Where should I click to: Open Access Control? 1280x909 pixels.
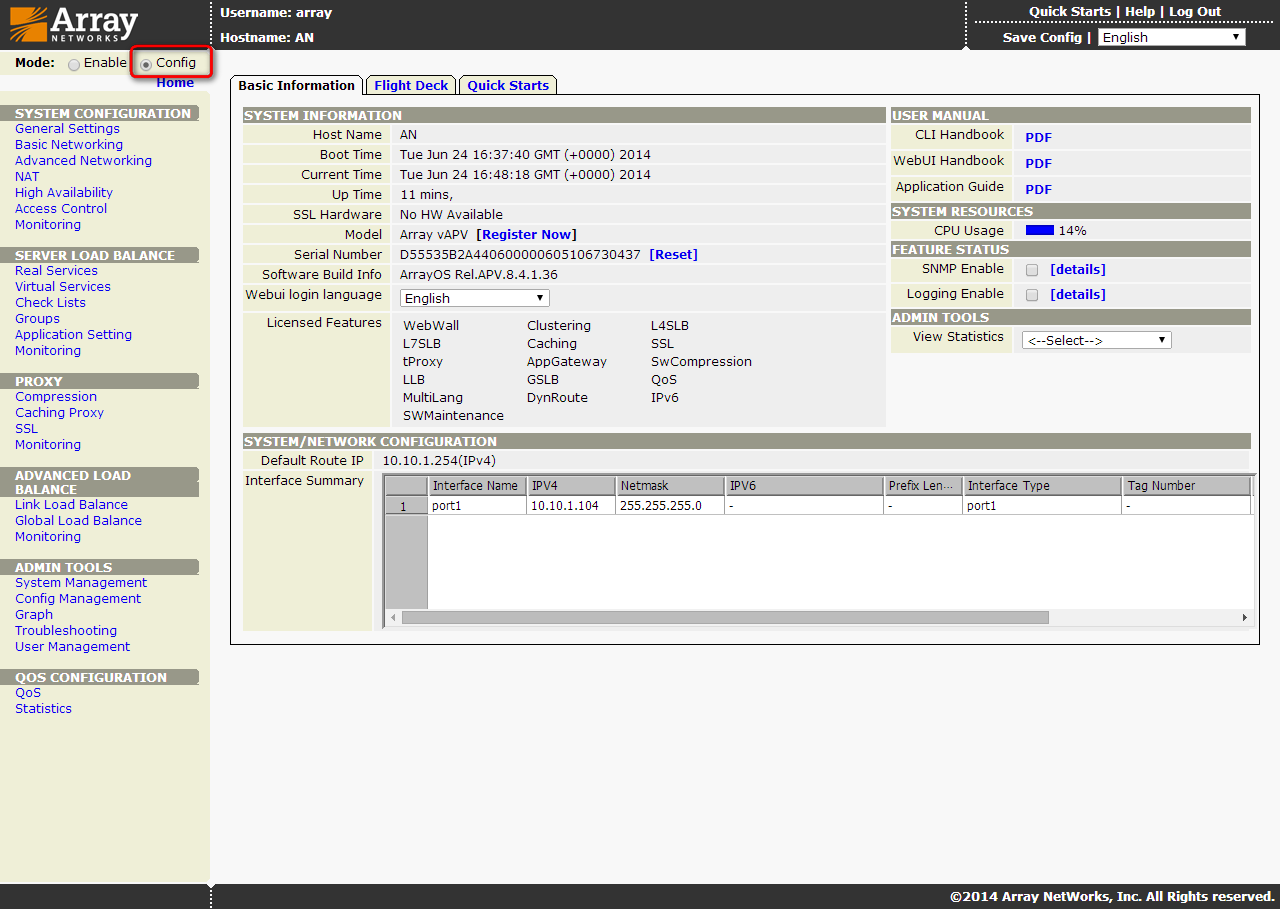point(61,209)
